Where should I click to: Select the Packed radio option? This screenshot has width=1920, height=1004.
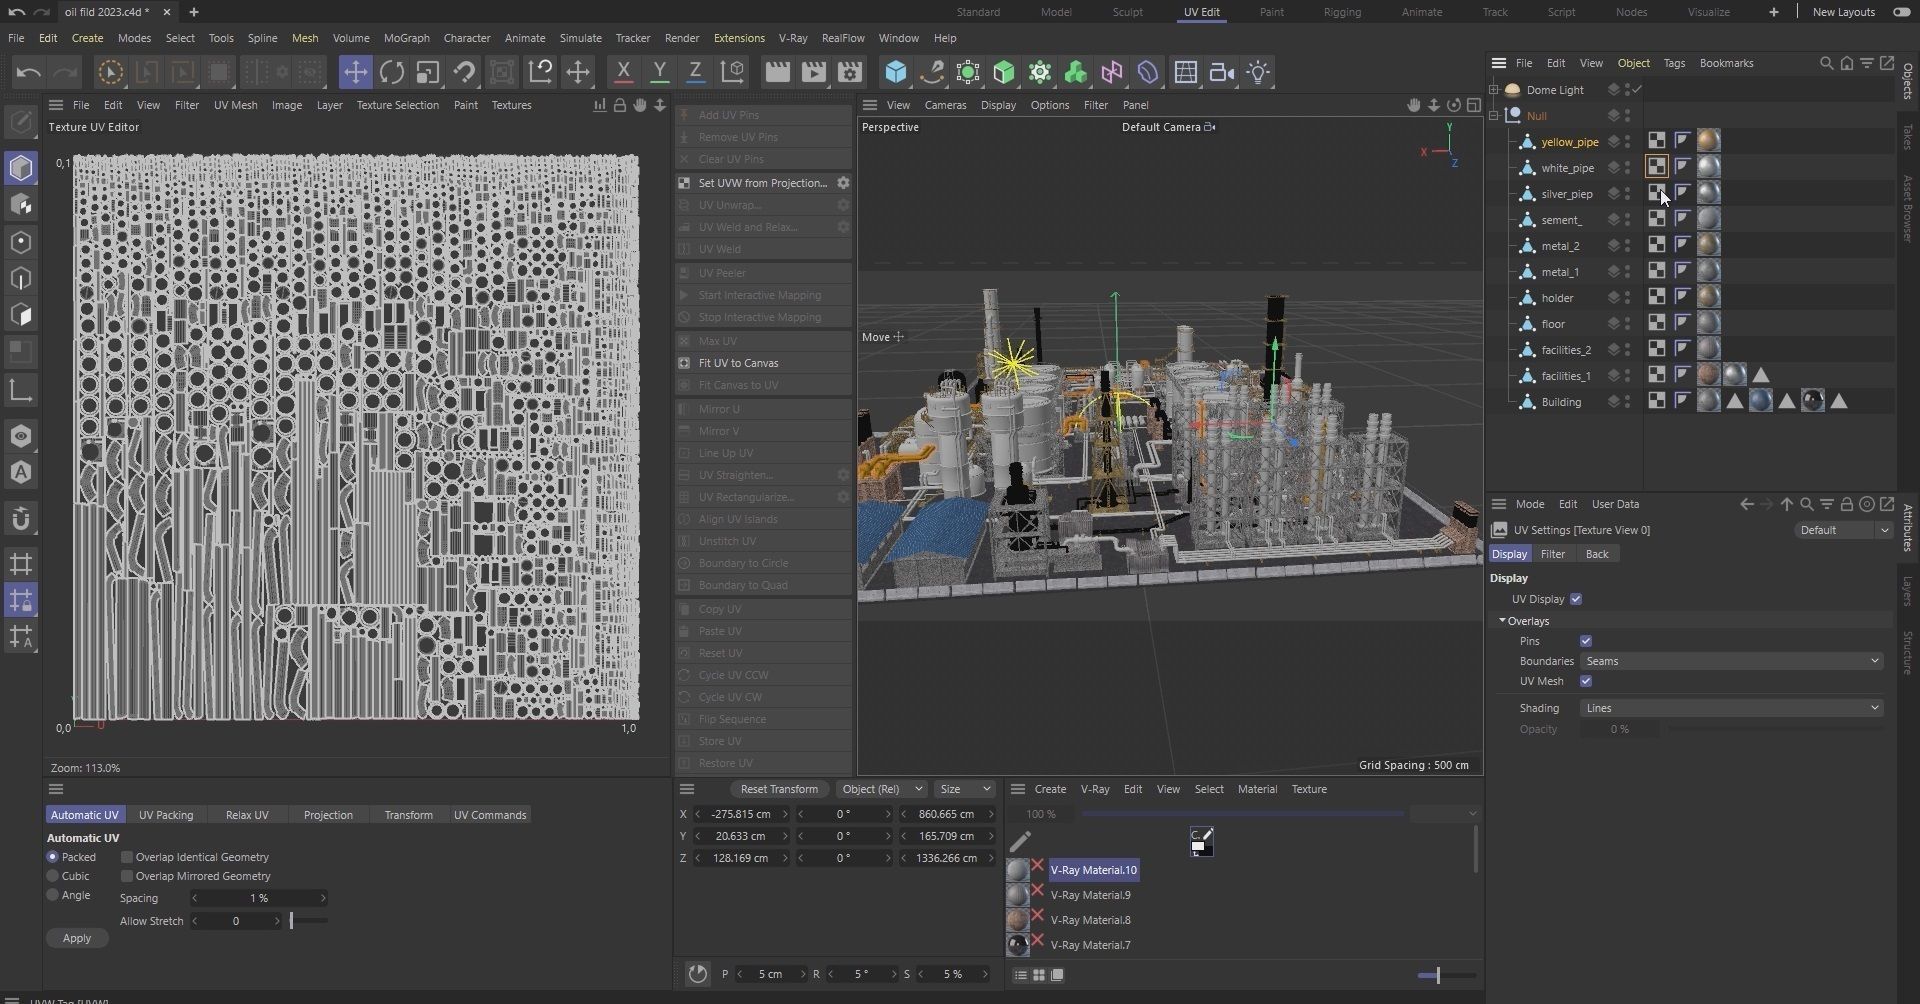coord(53,857)
